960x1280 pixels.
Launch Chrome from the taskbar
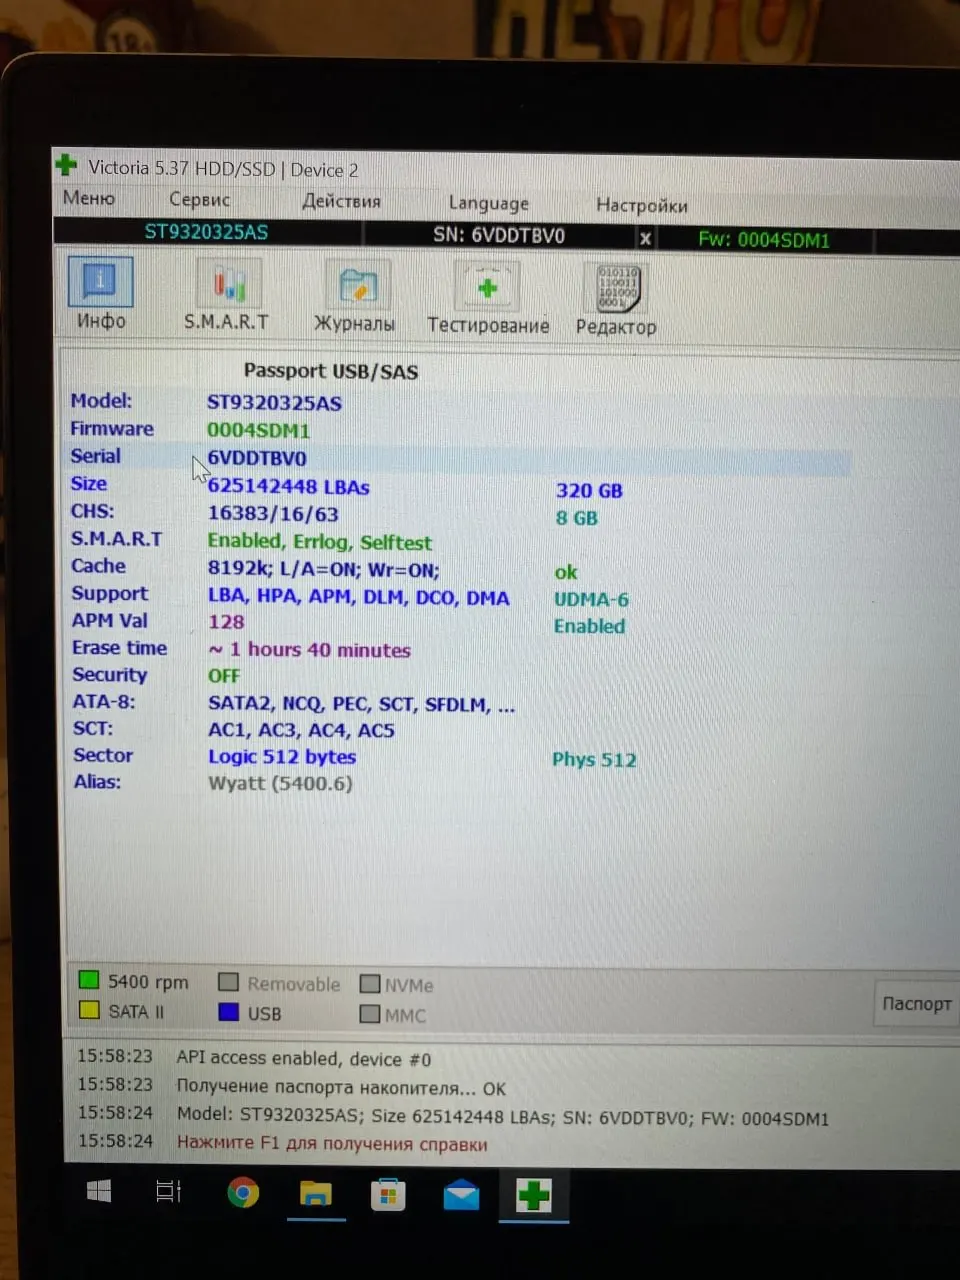(243, 1193)
